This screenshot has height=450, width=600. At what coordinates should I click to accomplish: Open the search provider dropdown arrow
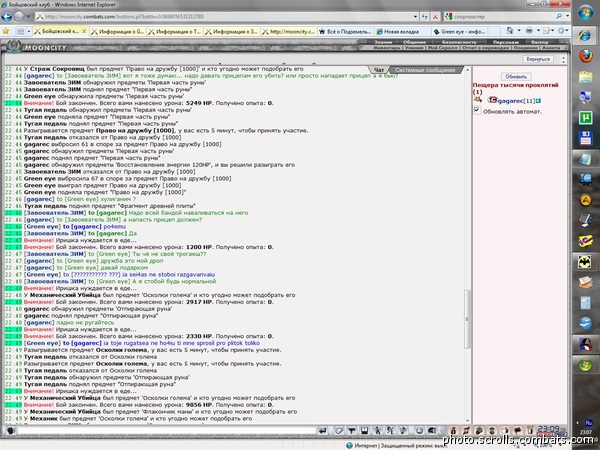pyautogui.click(x=567, y=16)
